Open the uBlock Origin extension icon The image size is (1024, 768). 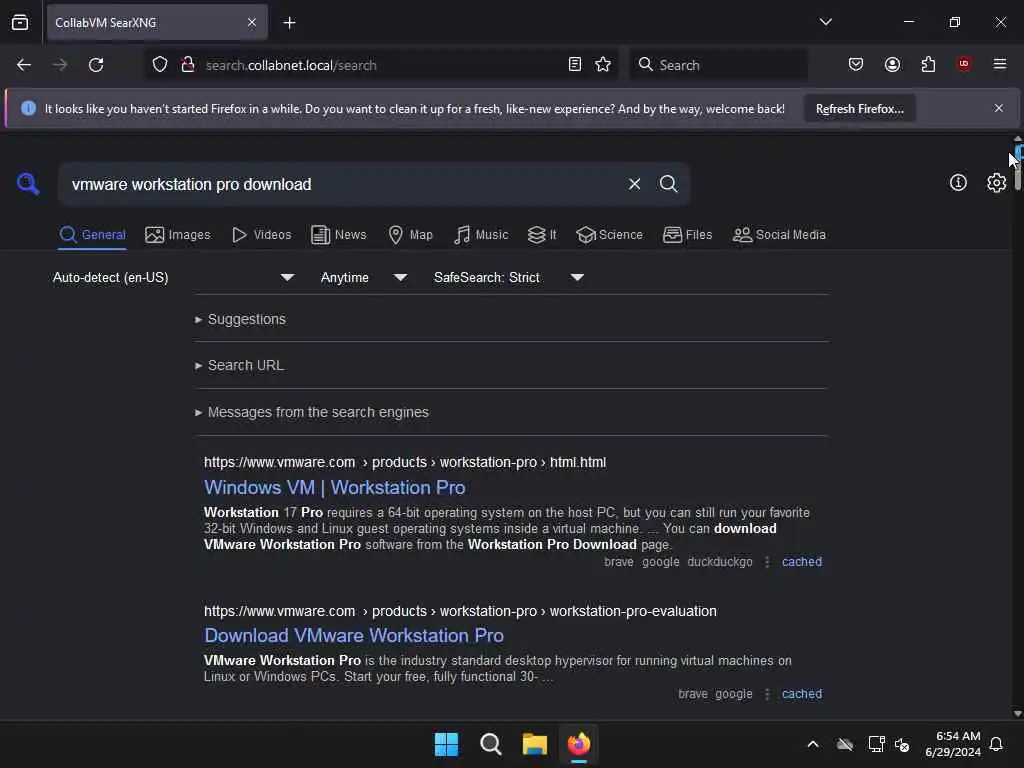pos(964,64)
